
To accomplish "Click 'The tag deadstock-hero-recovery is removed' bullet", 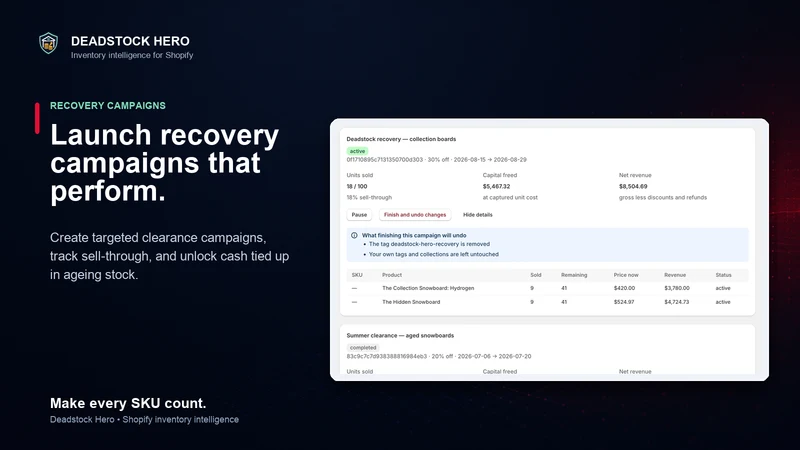I will (429, 244).
